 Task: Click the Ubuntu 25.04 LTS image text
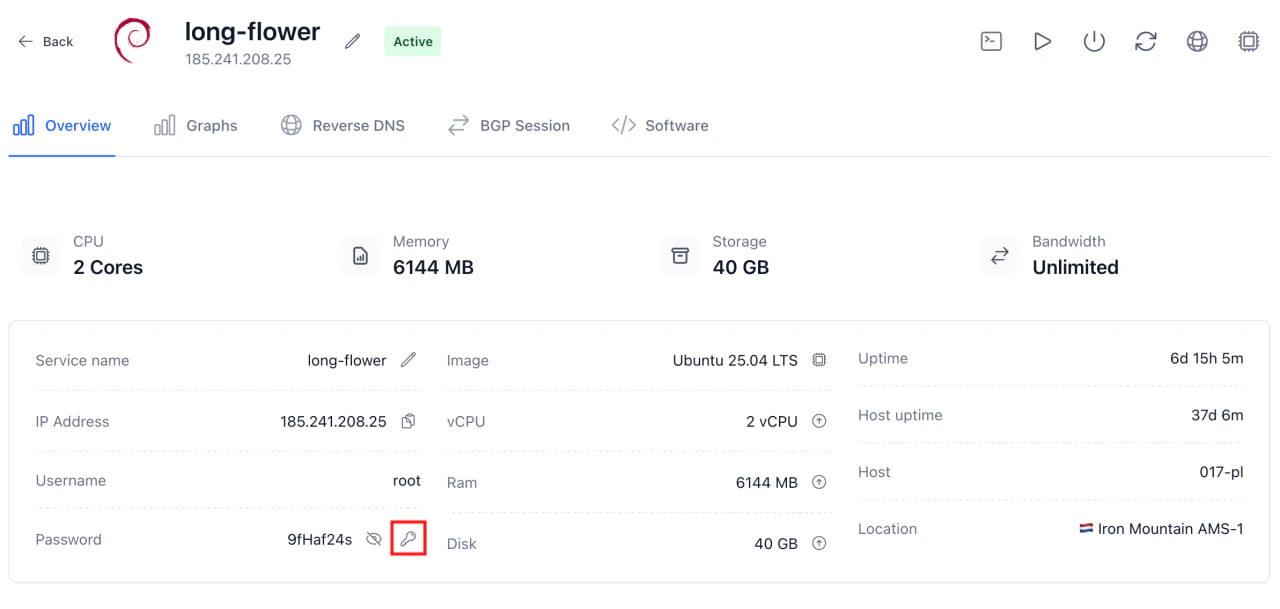tap(735, 360)
